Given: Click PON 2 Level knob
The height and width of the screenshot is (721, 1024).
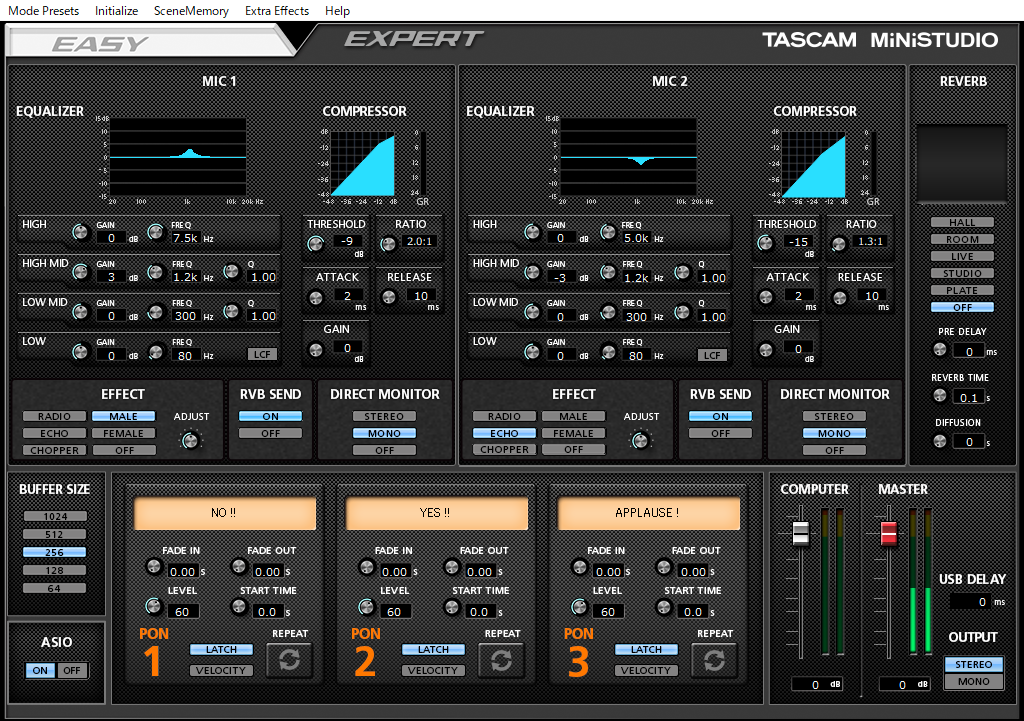Looking at the screenshot, I should [x=366, y=607].
